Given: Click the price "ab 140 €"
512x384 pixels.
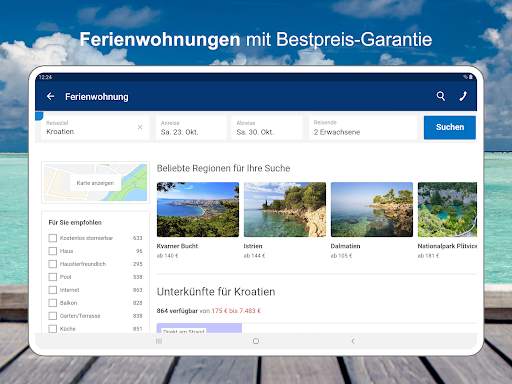Looking at the screenshot, I should [167, 256].
